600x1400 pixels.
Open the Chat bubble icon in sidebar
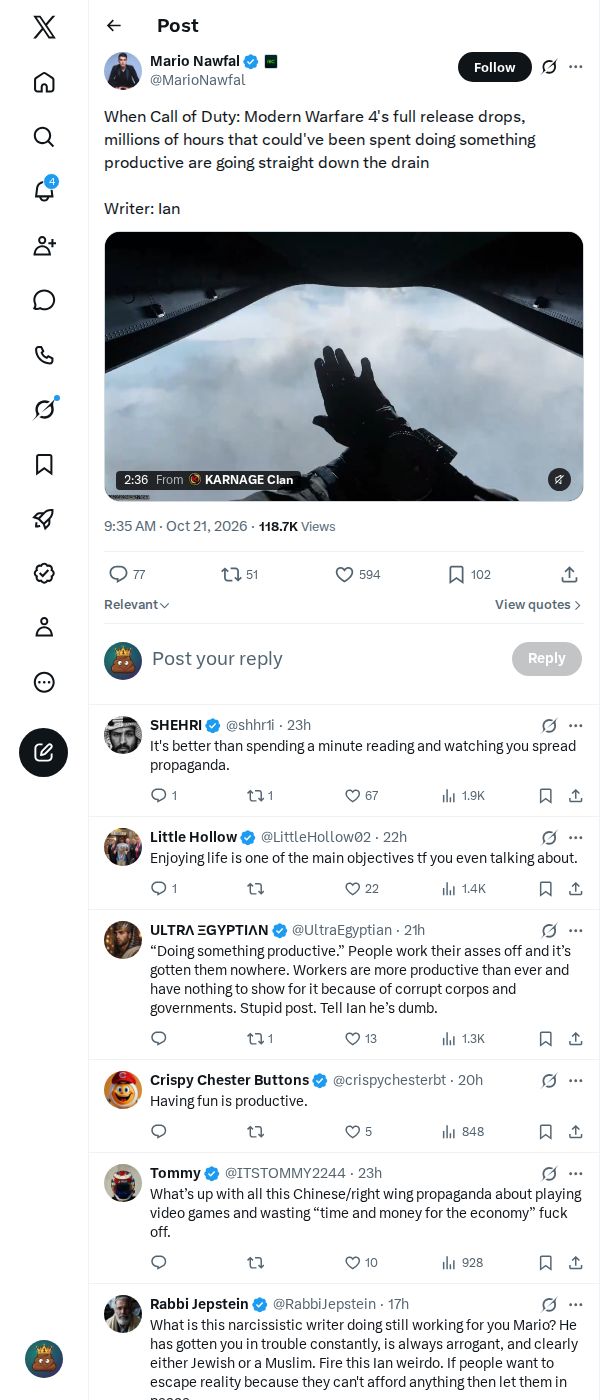point(44,300)
